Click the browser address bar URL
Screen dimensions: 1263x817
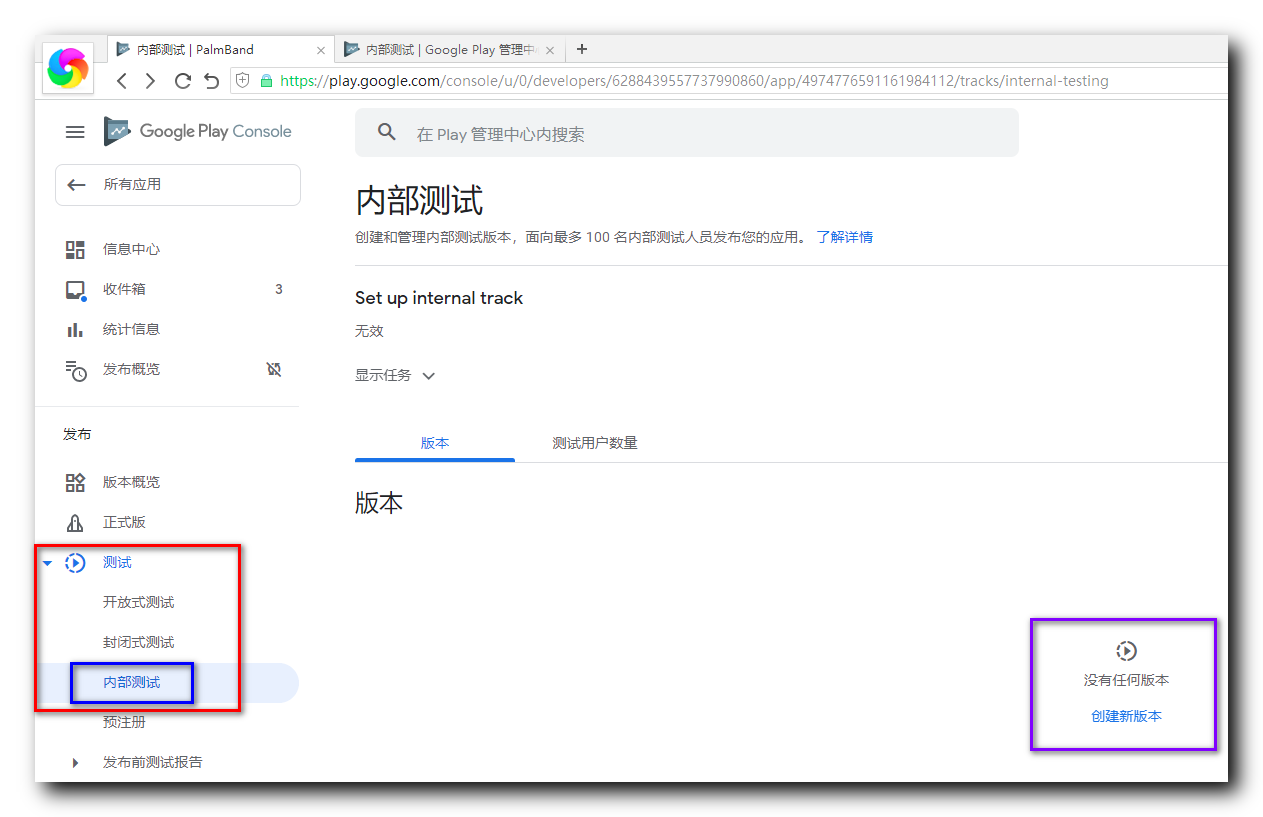click(694, 81)
